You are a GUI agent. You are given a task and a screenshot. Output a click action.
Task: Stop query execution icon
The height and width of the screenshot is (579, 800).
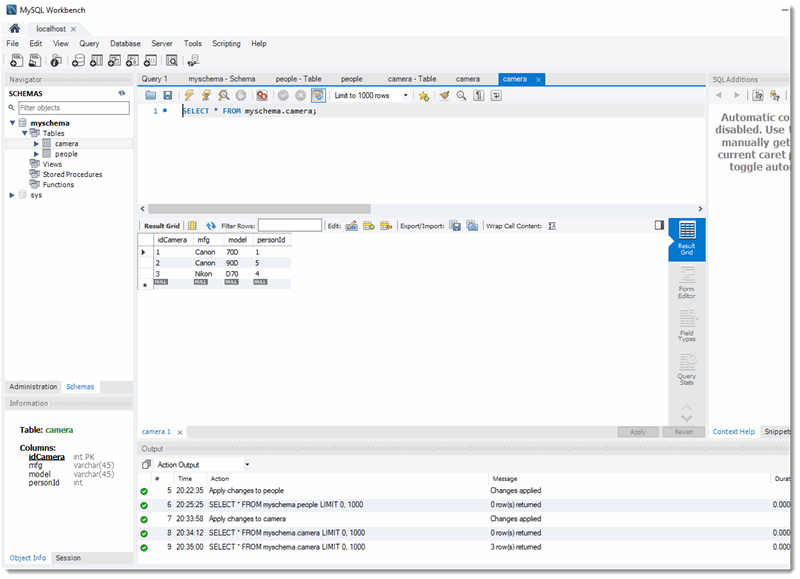tap(241, 95)
